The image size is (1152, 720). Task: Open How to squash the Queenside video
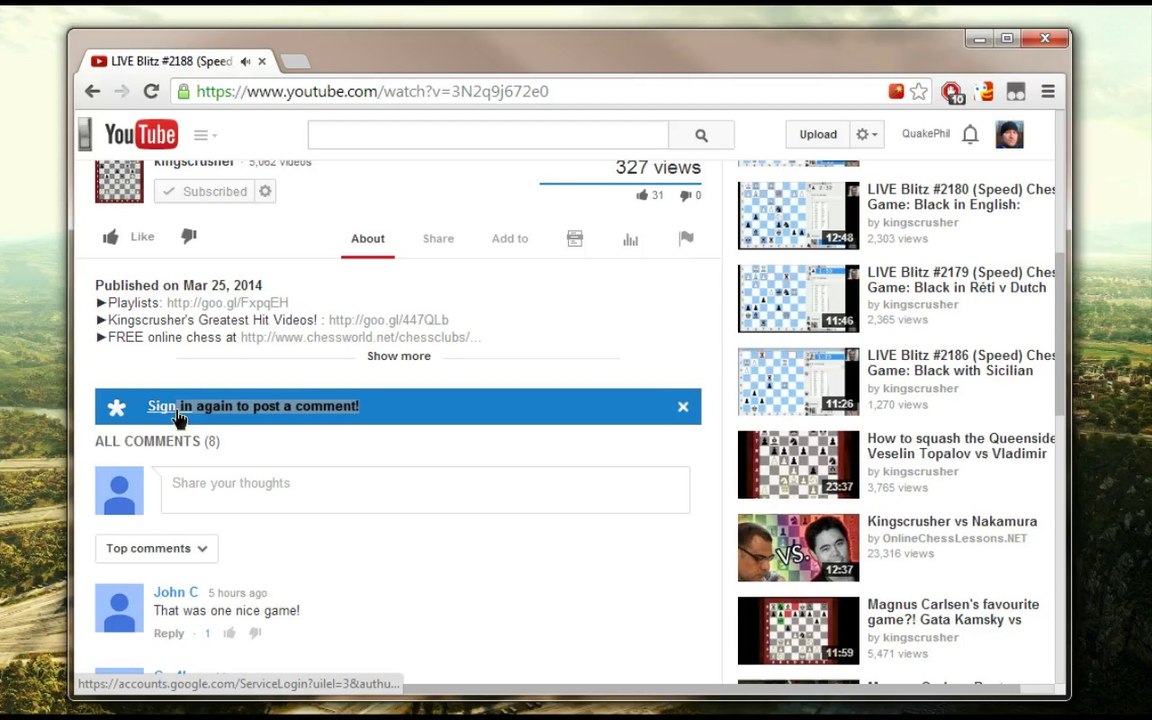tap(961, 446)
